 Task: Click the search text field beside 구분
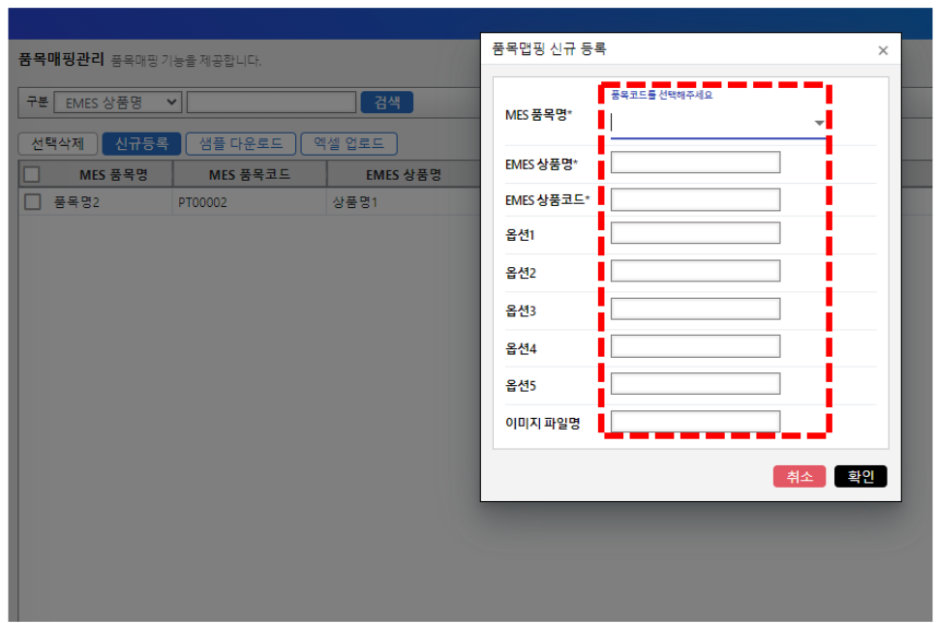272,103
